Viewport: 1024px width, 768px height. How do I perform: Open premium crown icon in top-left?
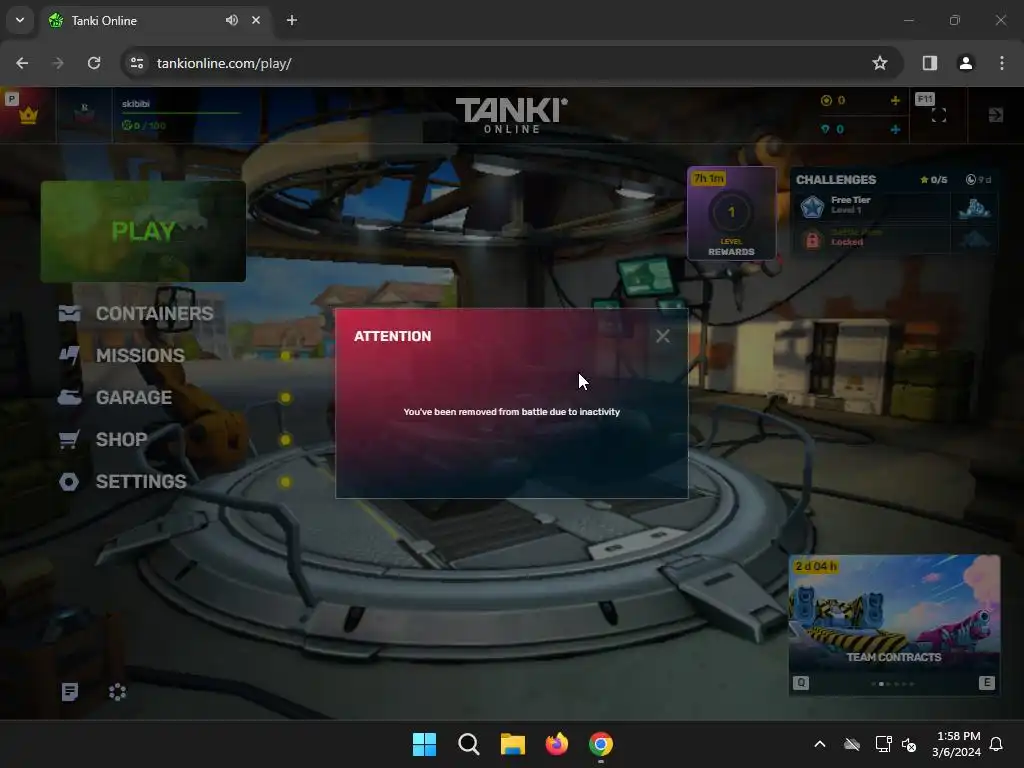click(x=28, y=116)
